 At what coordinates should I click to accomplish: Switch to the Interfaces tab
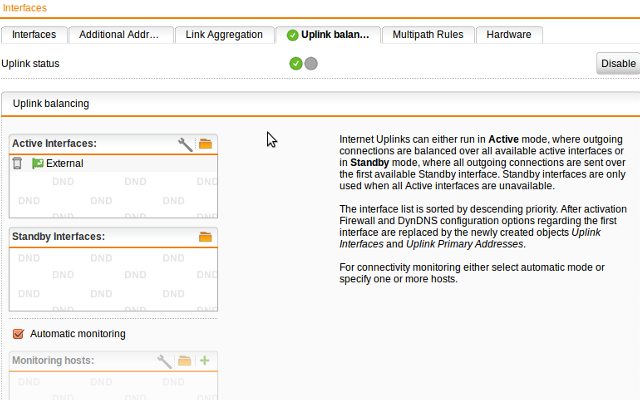pyautogui.click(x=34, y=34)
